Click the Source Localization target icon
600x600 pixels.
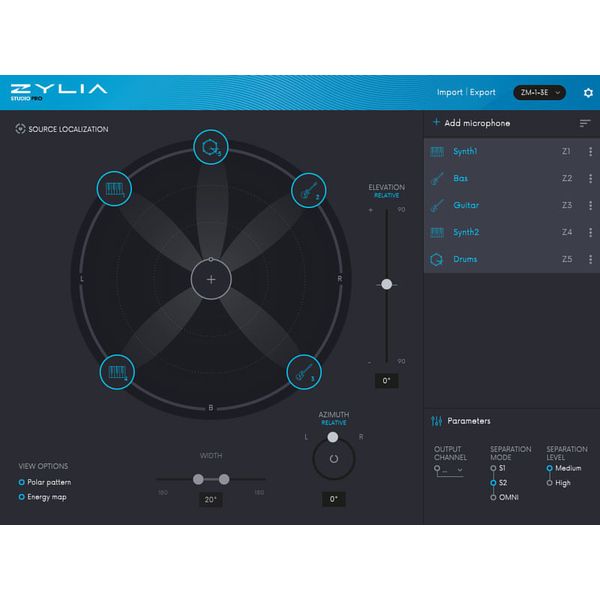(x=20, y=129)
